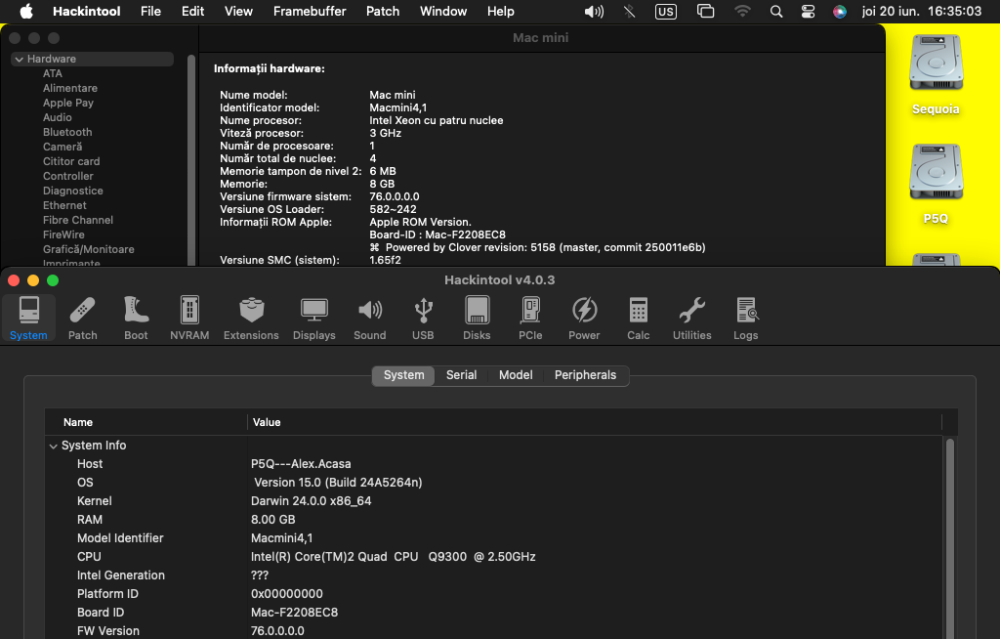Open the Boot section icon
Screen dimensions: 1000x639
point(136,318)
